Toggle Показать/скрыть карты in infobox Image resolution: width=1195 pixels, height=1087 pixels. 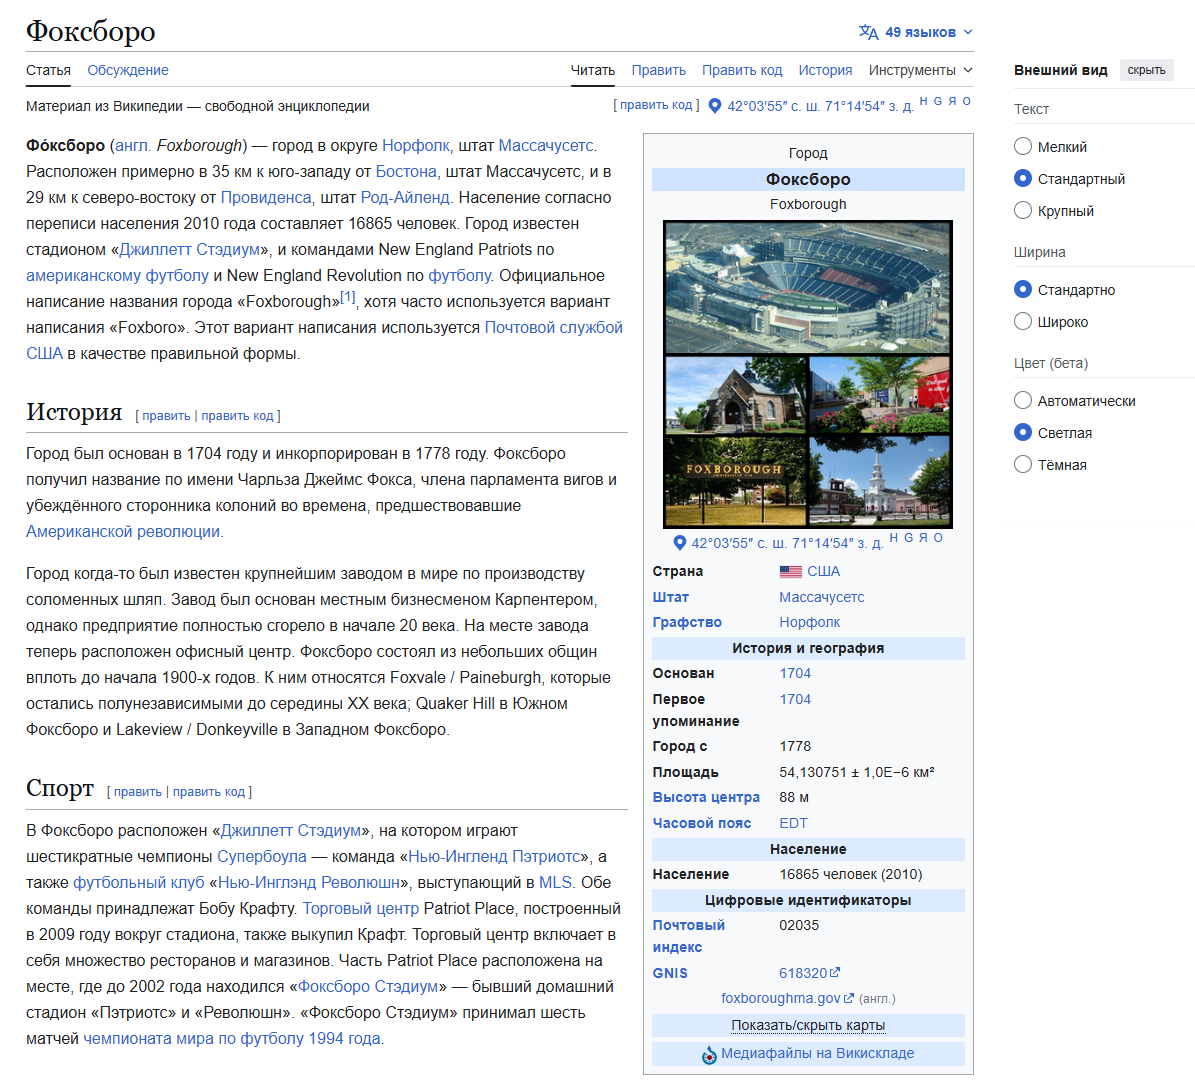(x=808, y=1025)
